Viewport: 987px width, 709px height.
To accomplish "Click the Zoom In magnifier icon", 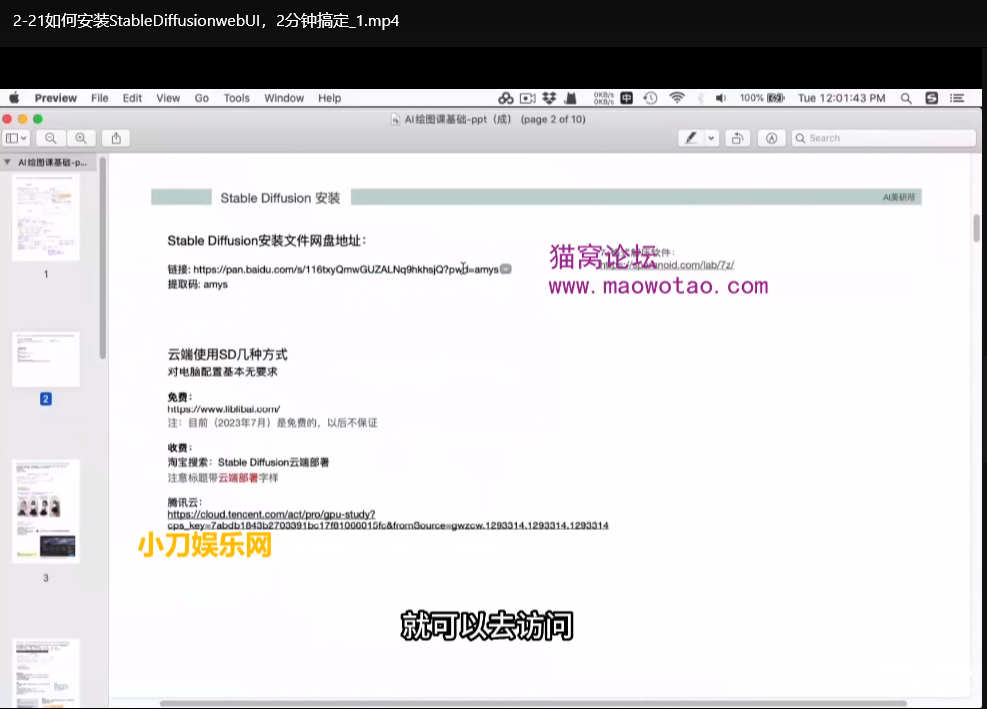I will (81, 138).
